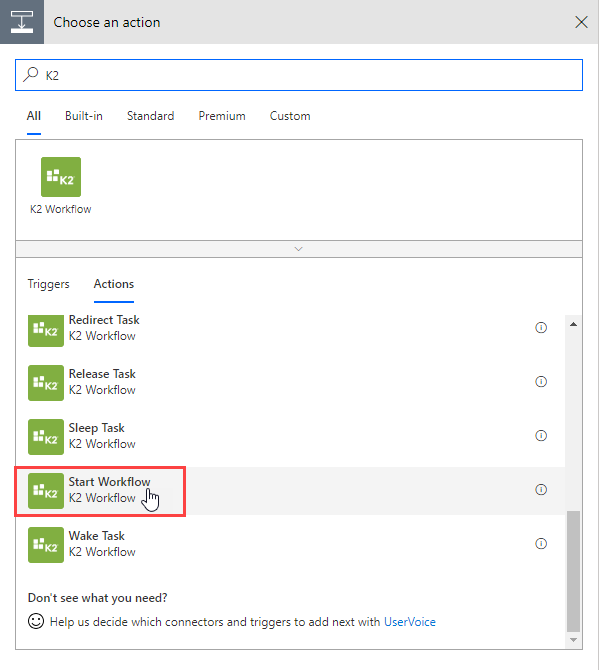This screenshot has height=670, width=599.
Task: Show info for Sleep Task
Action: click(541, 435)
